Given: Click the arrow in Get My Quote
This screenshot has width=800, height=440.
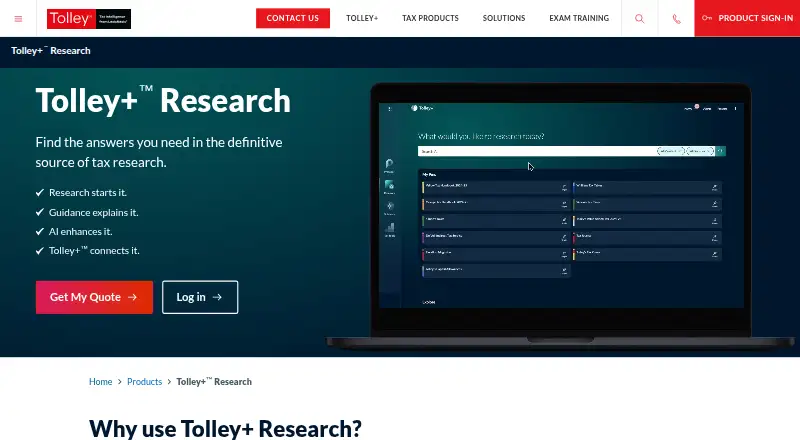Looking at the screenshot, I should [133, 297].
